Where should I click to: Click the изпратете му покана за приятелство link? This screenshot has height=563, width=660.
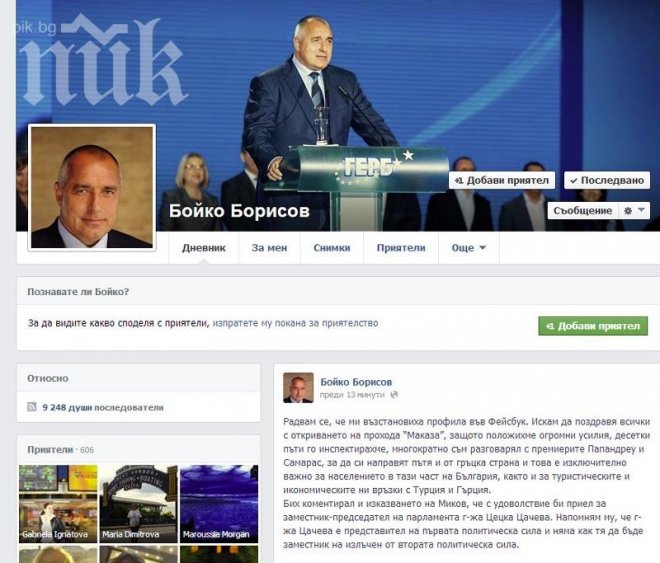295,323
